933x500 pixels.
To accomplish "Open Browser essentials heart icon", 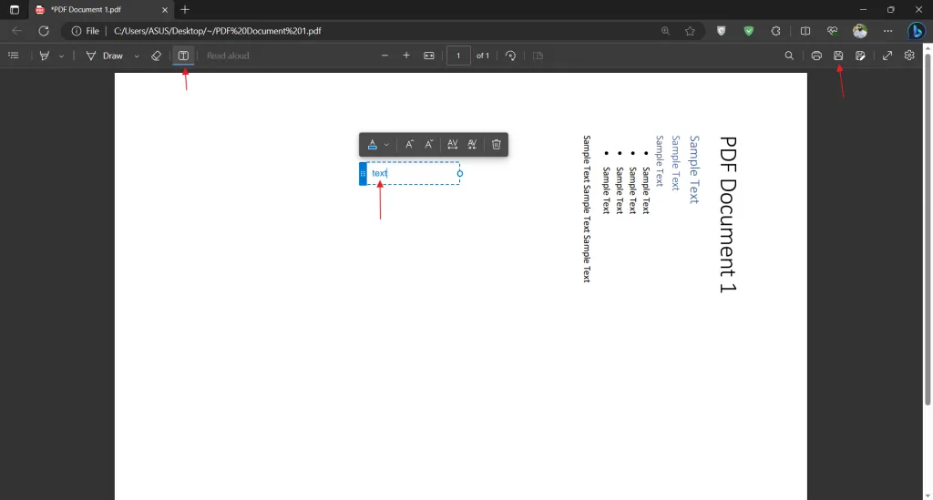I will (832, 31).
